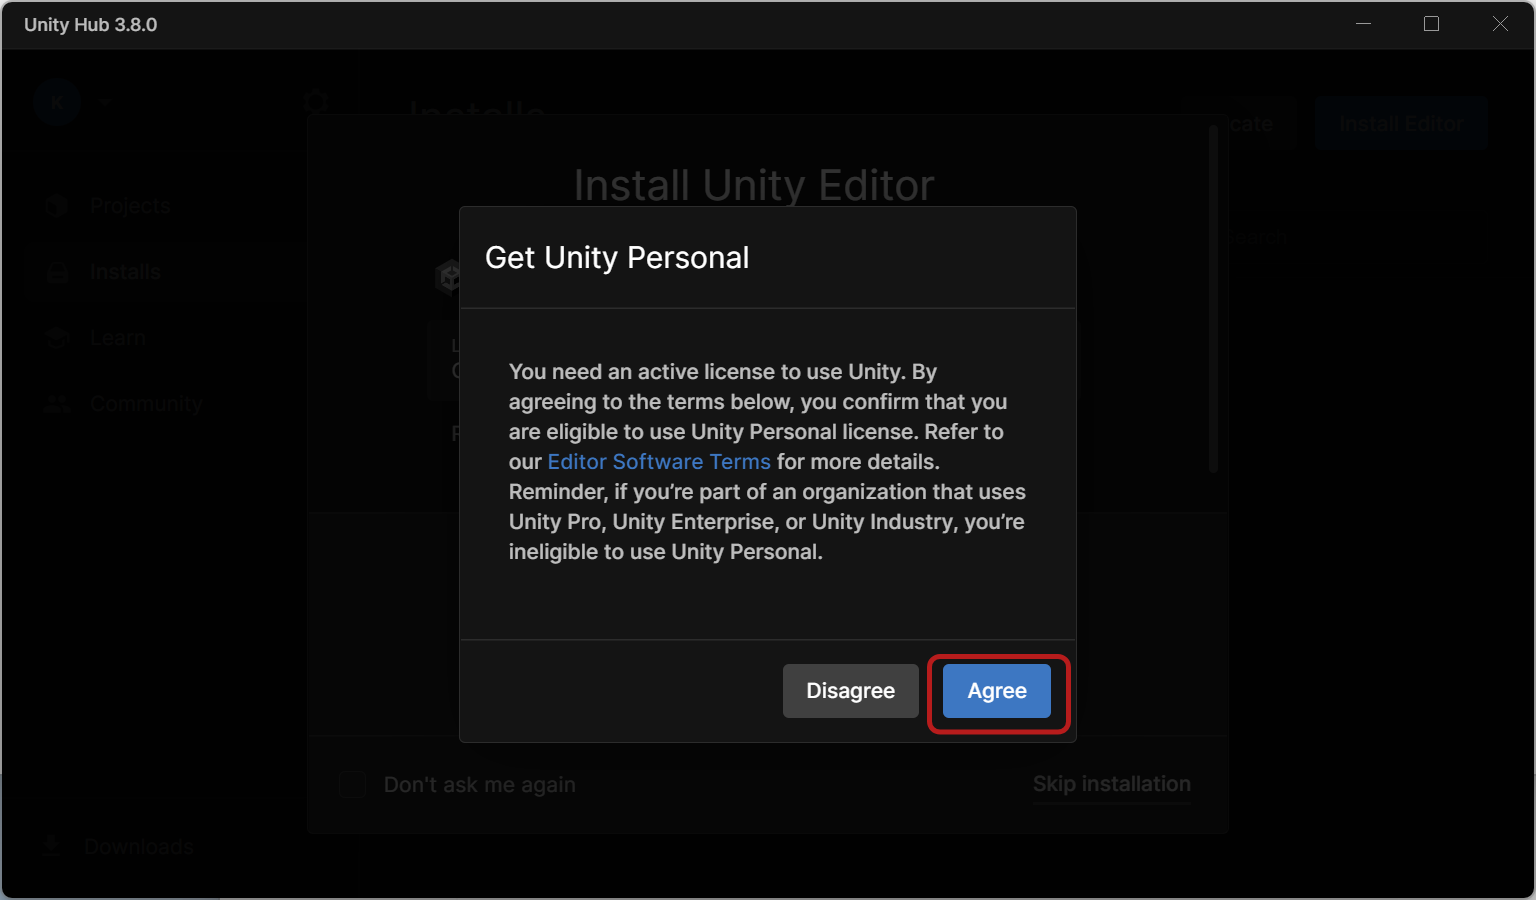Click the Projects cube icon
The image size is (1536, 900).
tap(57, 206)
